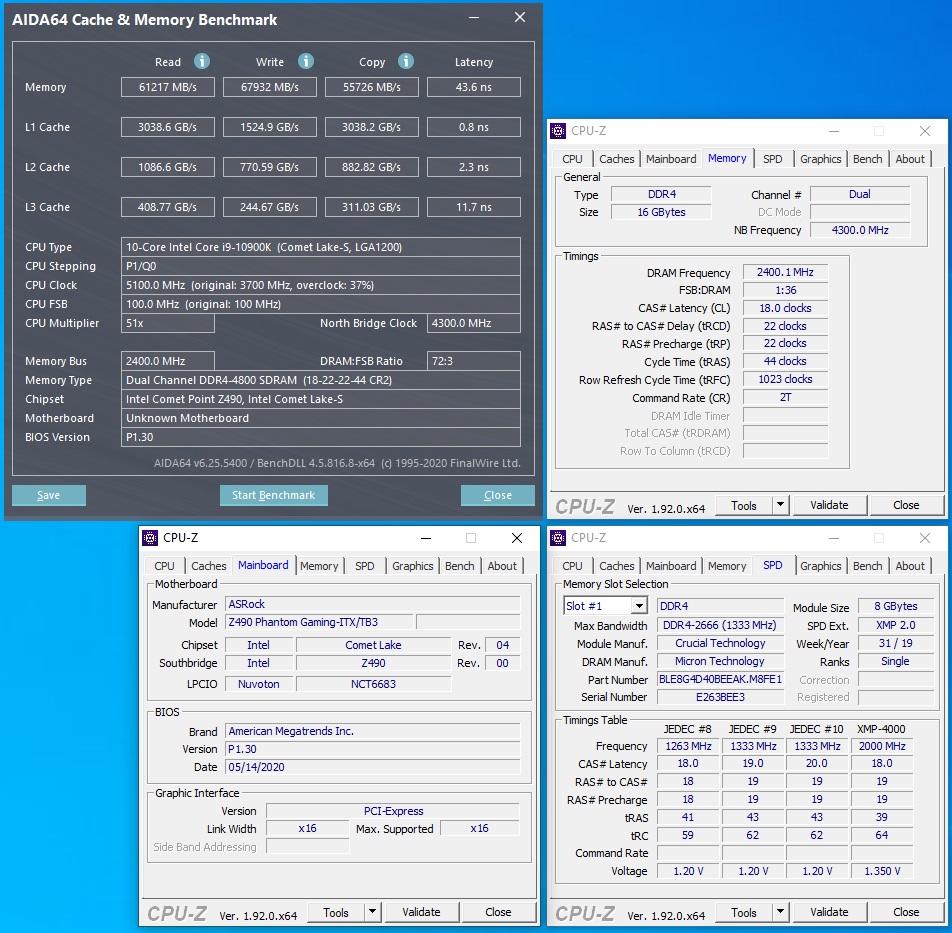Open Graphics tab in CPU-Z Mainboard window
Viewport: 952px width, 933px height.
coord(412,566)
